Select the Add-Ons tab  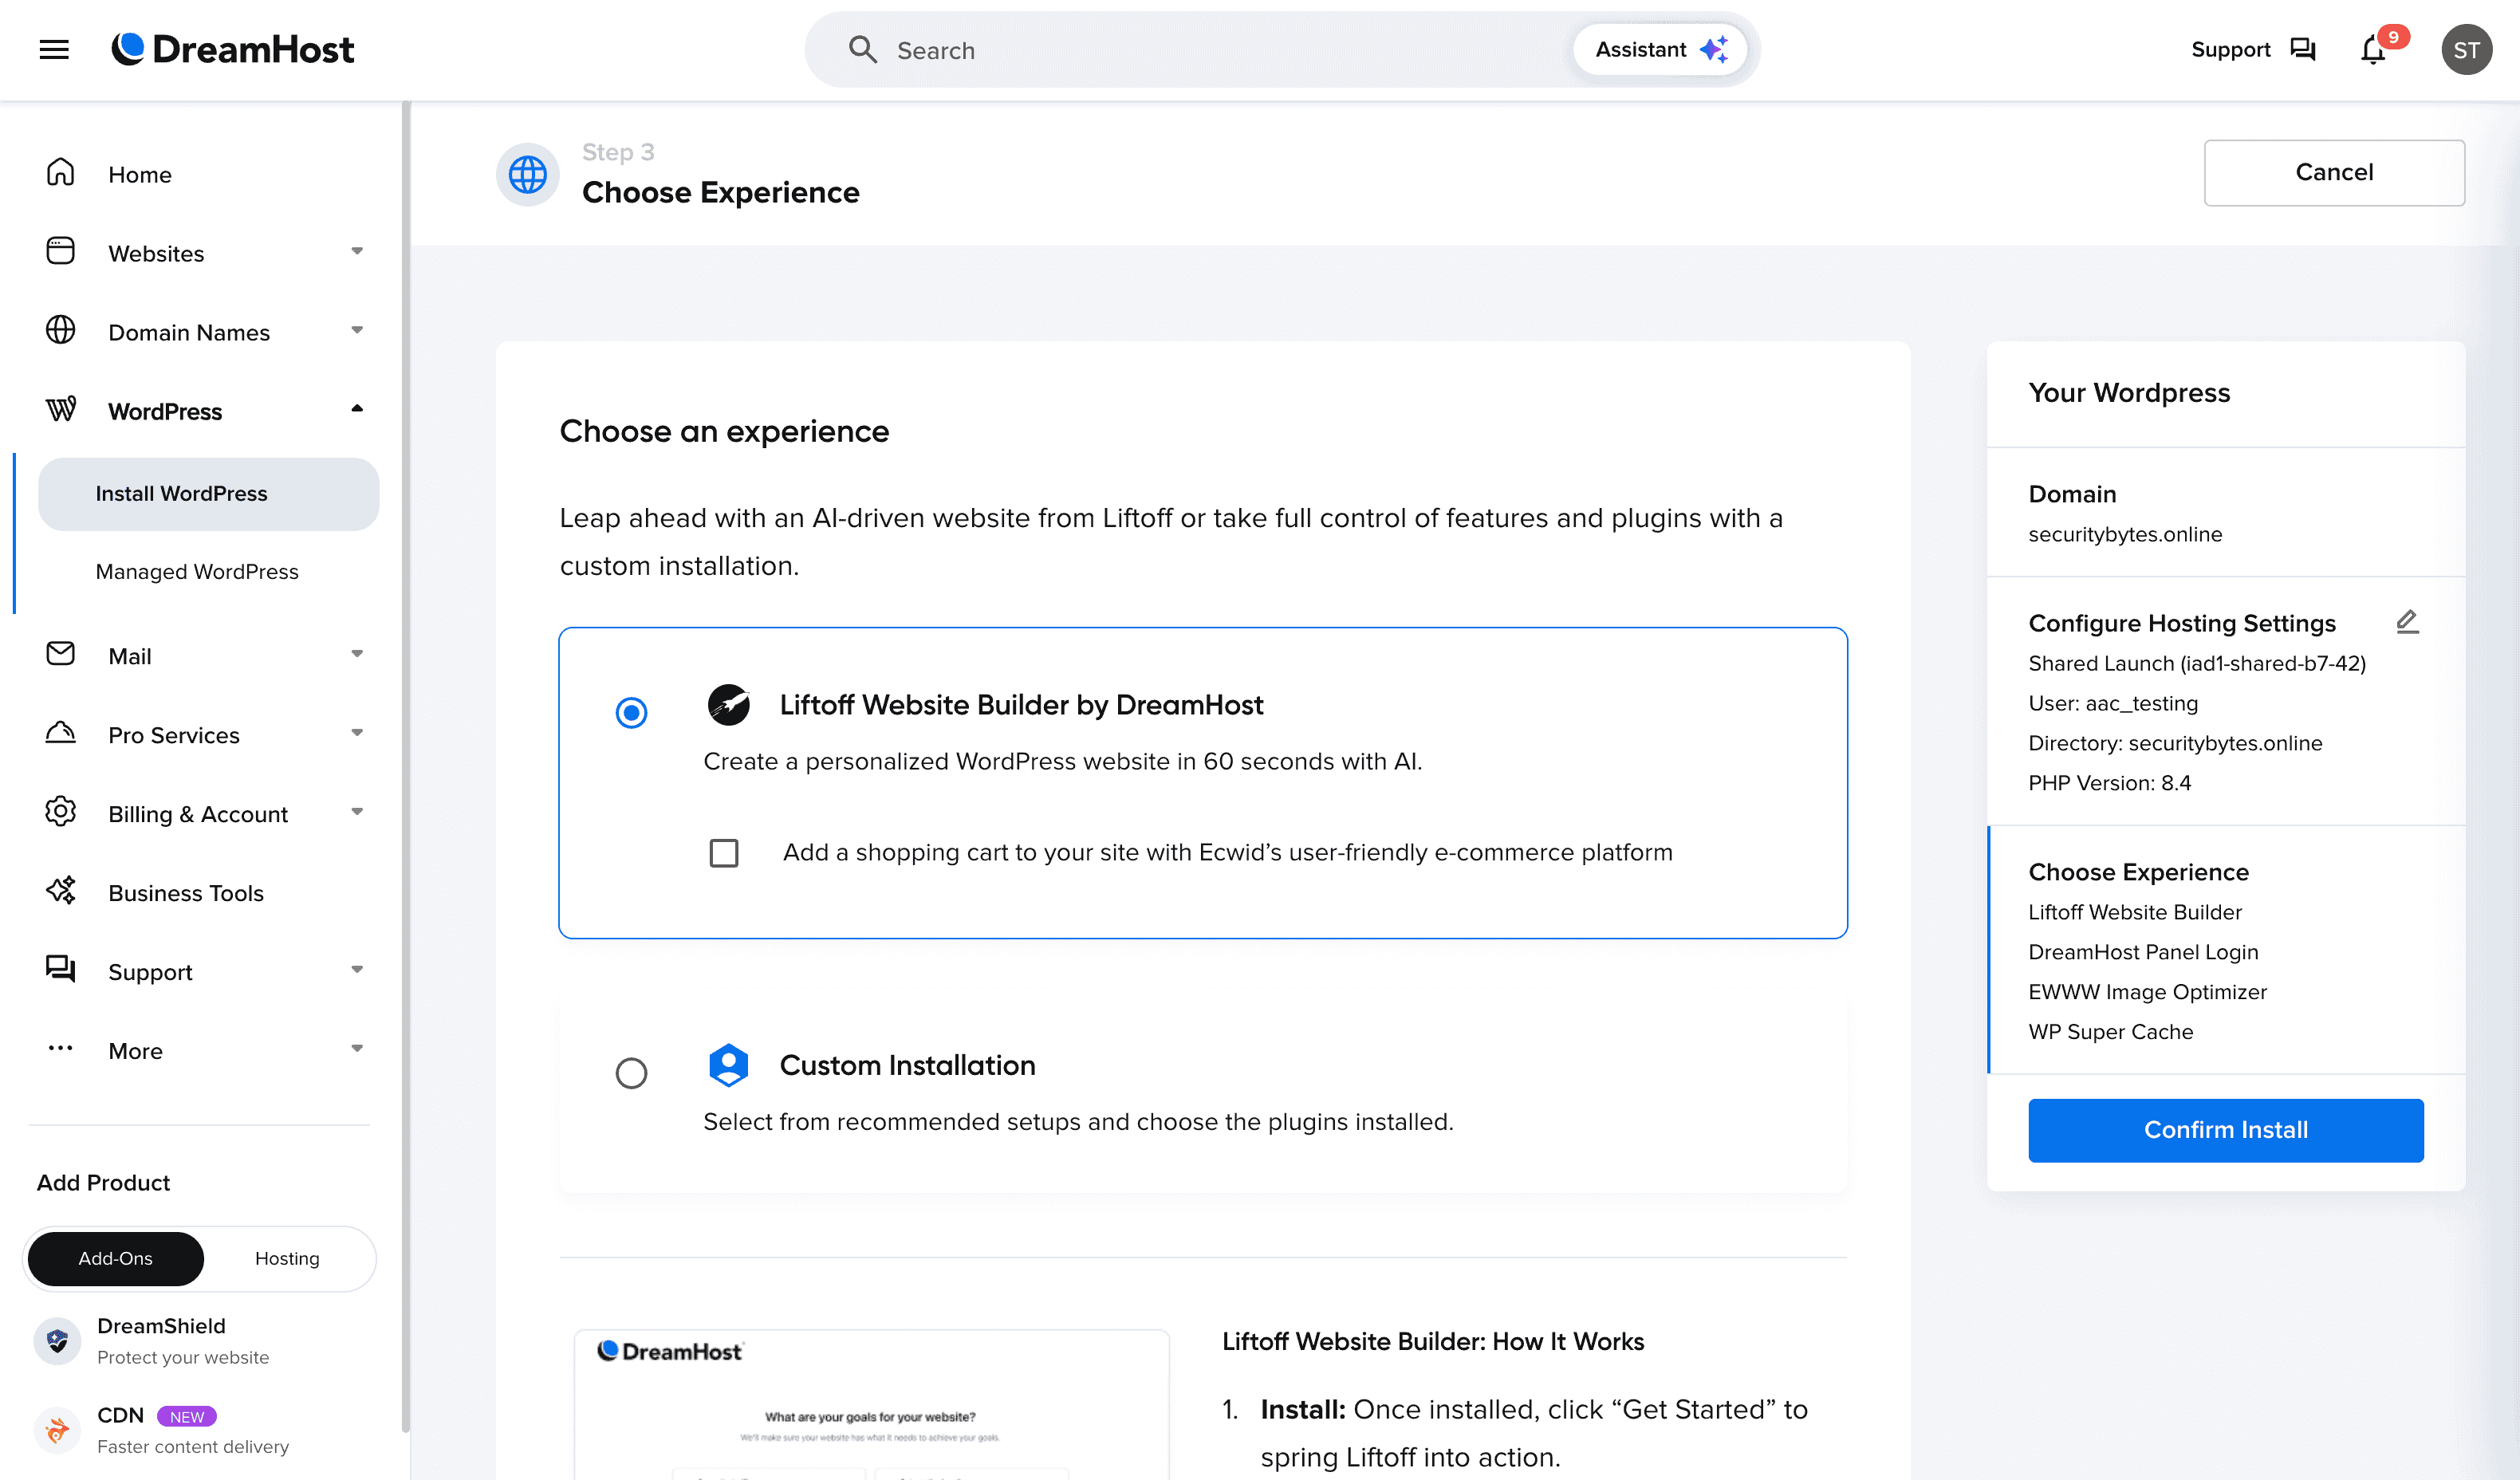coord(114,1258)
